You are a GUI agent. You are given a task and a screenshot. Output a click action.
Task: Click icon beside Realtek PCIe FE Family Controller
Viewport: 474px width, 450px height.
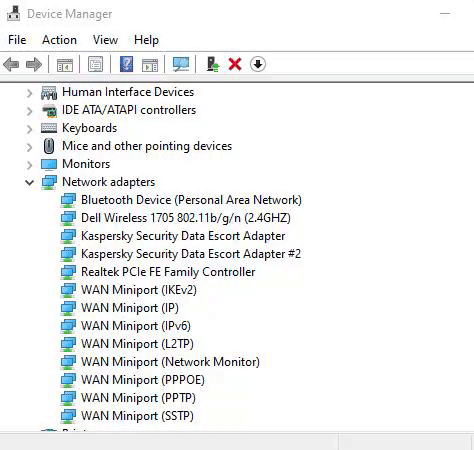point(68,272)
